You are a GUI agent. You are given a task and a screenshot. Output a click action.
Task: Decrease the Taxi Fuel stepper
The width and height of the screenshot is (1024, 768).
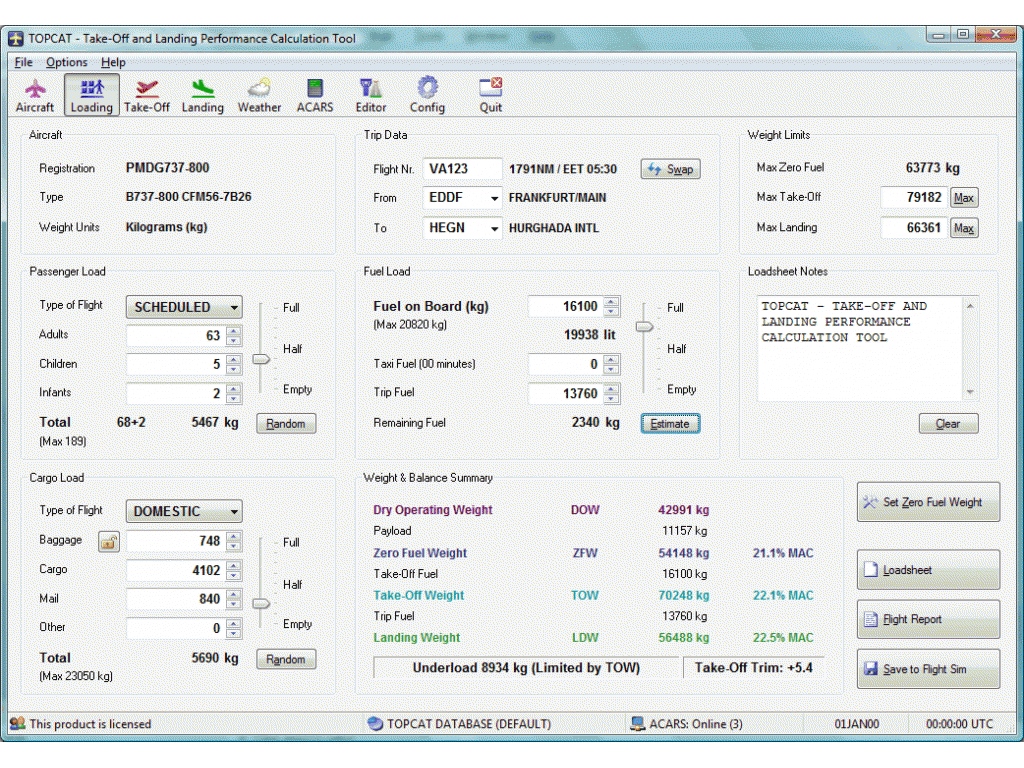point(611,369)
